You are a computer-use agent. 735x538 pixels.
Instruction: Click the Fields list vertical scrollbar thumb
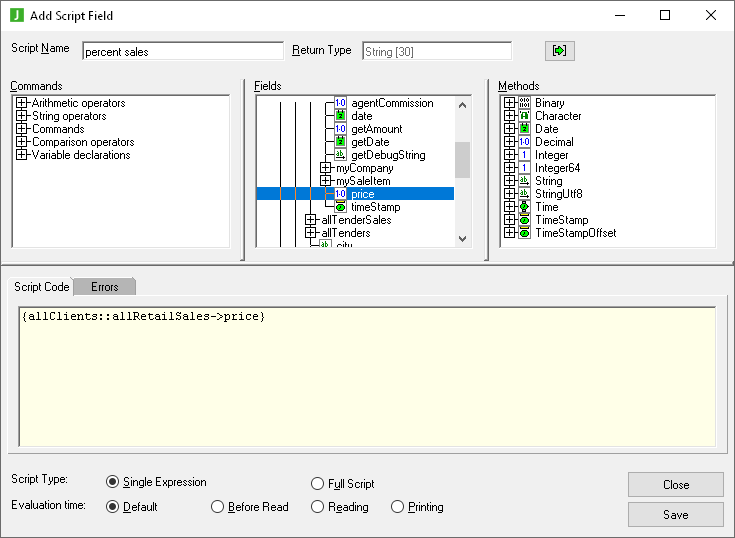point(462,160)
